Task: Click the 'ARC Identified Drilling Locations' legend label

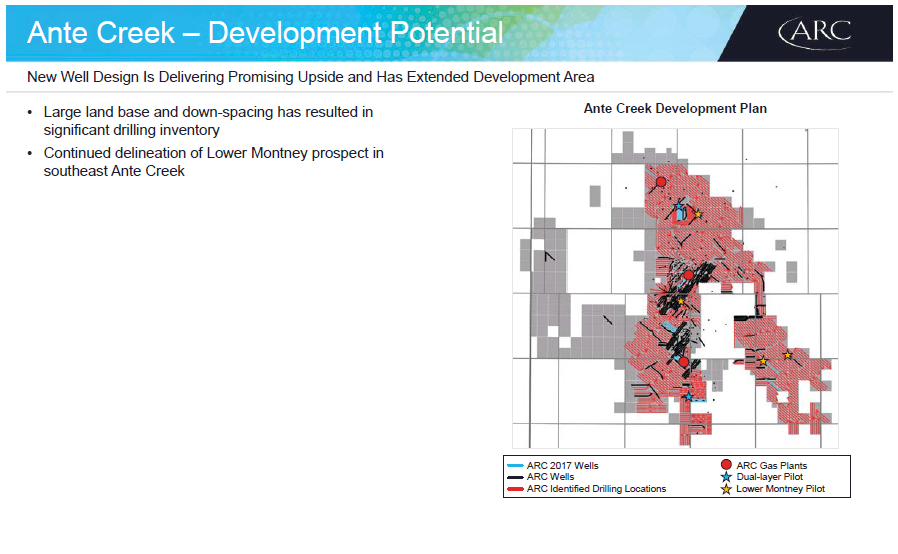Action: coord(596,489)
